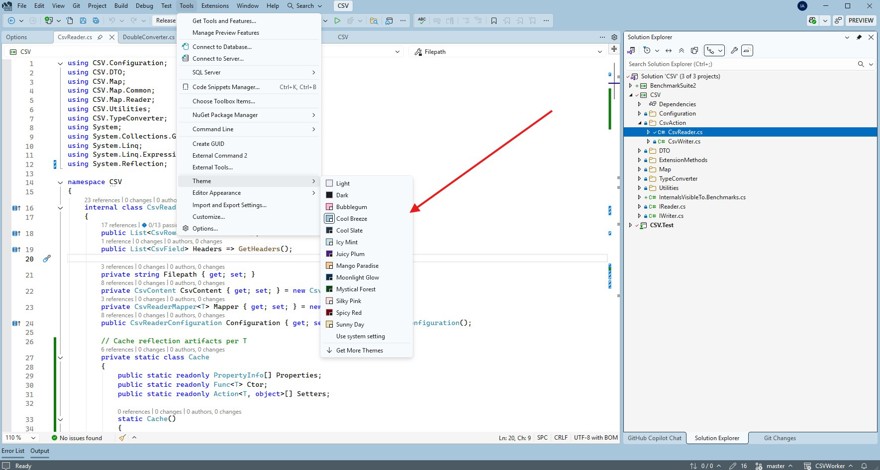Click the Start Debugging green play icon
Viewport: 880px width, 470px height.
click(337, 20)
